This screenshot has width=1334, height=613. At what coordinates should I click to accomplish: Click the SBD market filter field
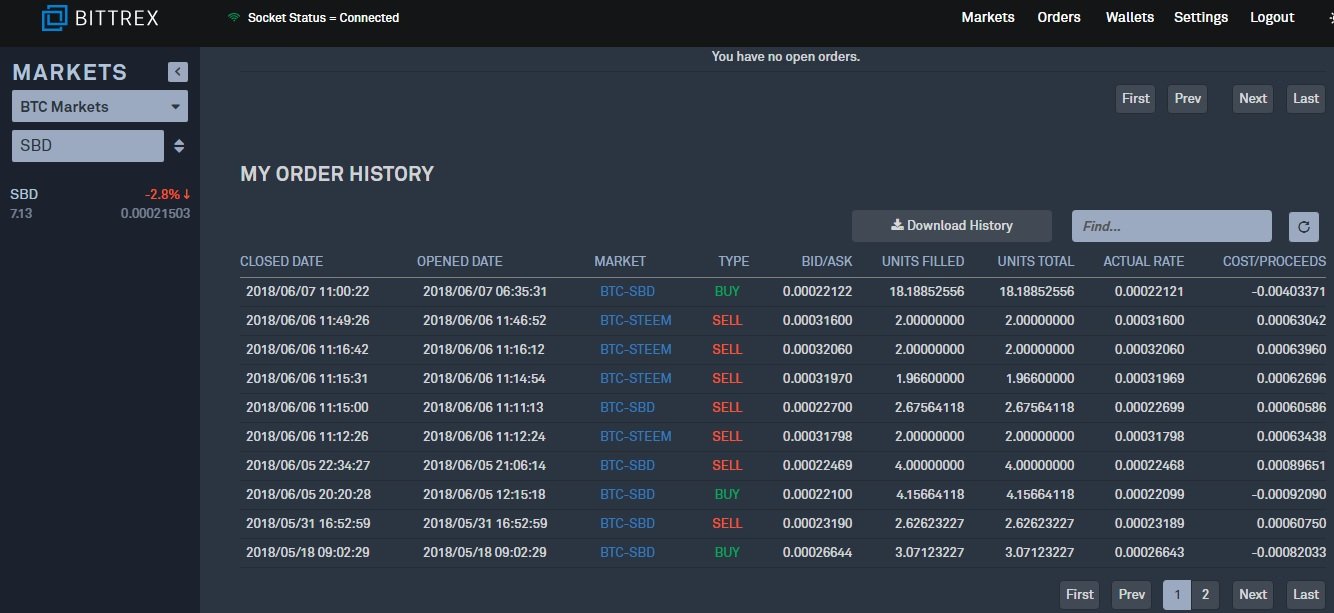click(x=88, y=146)
